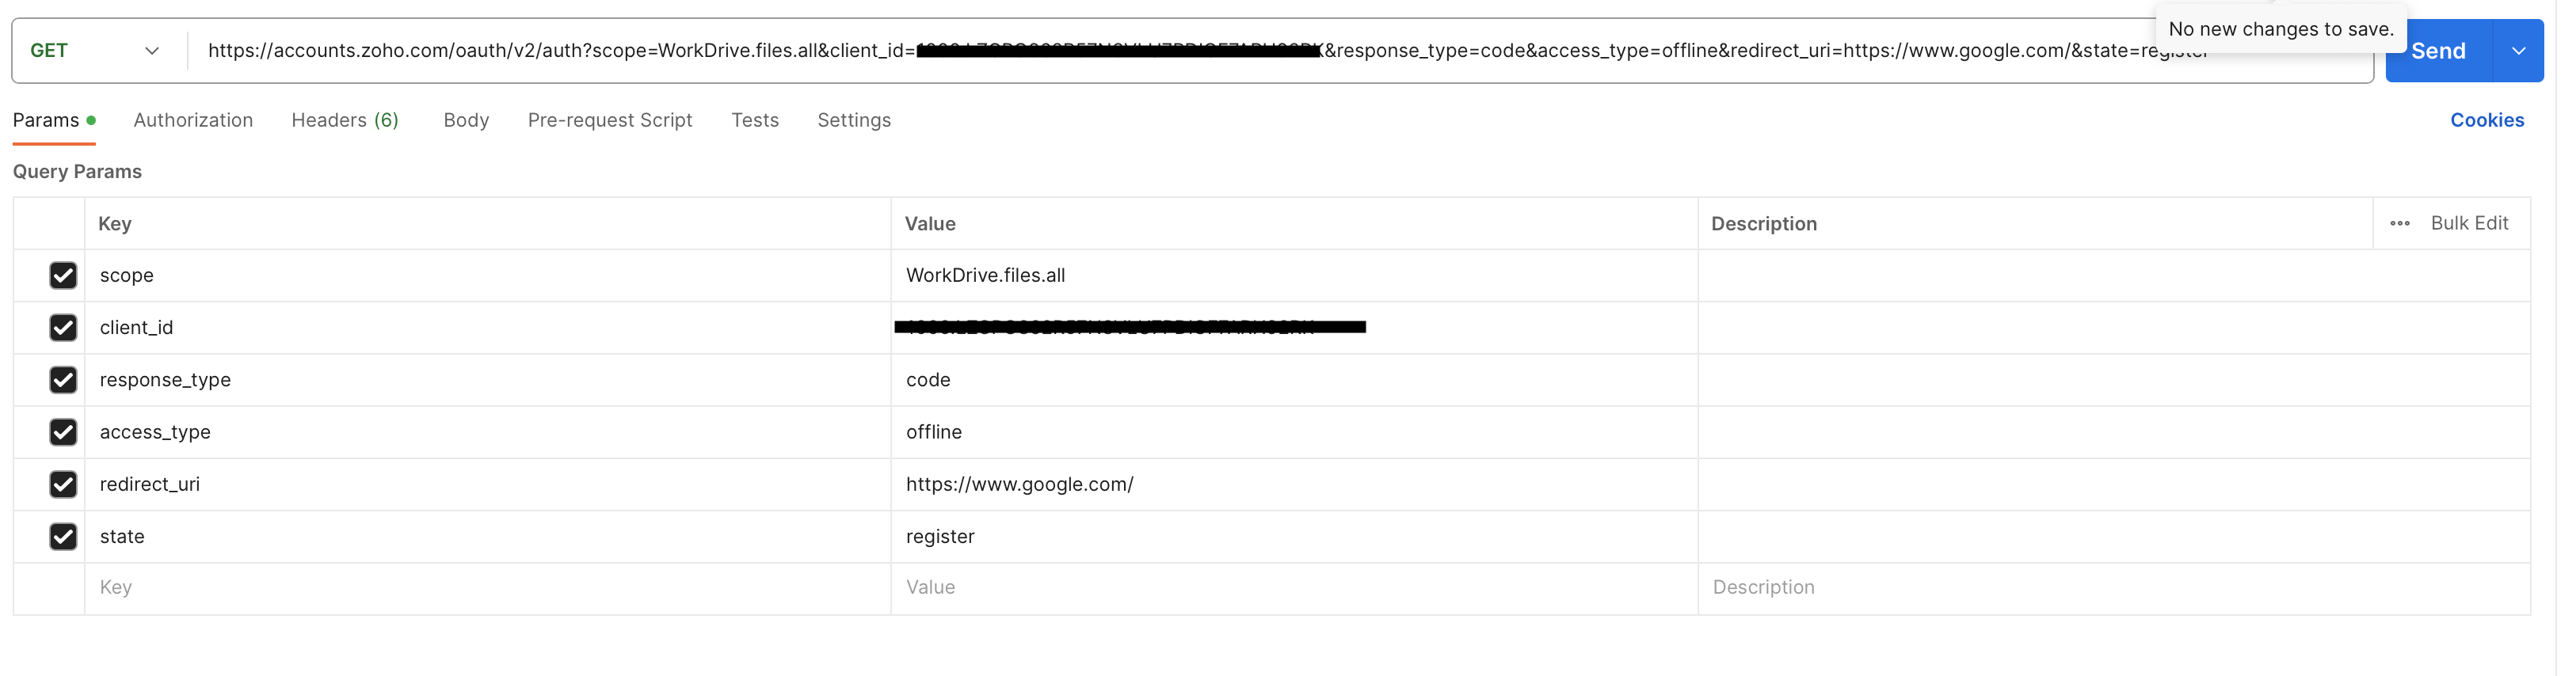
Task: Switch to the Authorization tab
Action: click(x=193, y=120)
